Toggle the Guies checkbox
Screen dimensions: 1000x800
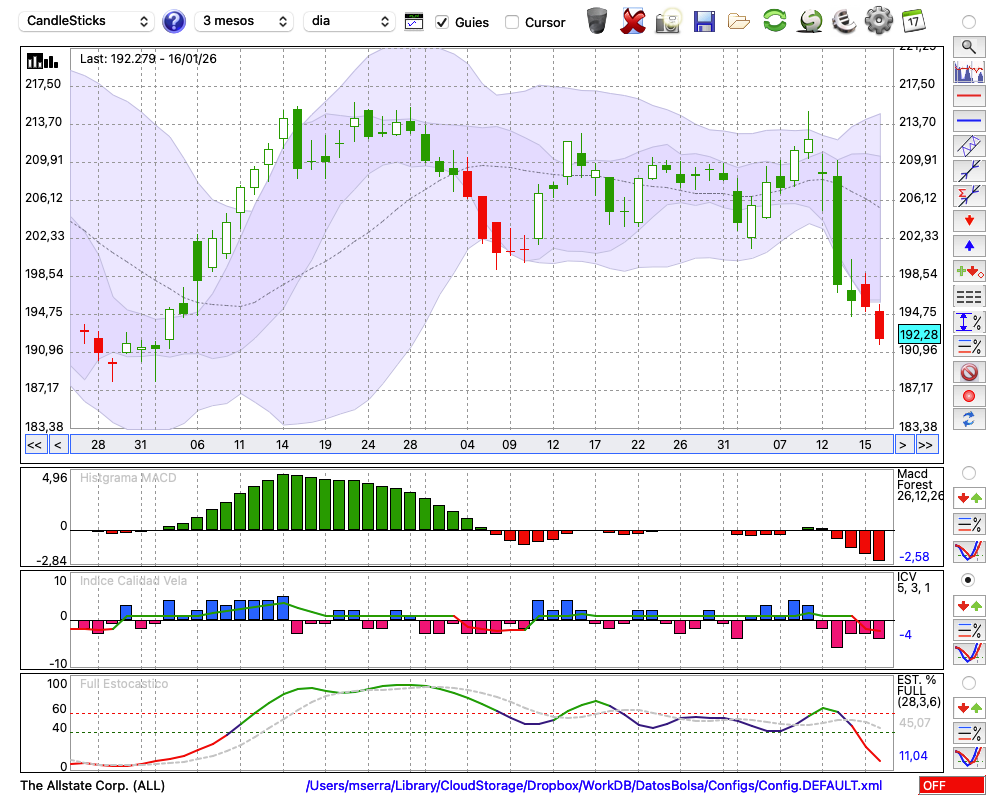pyautogui.click(x=443, y=22)
